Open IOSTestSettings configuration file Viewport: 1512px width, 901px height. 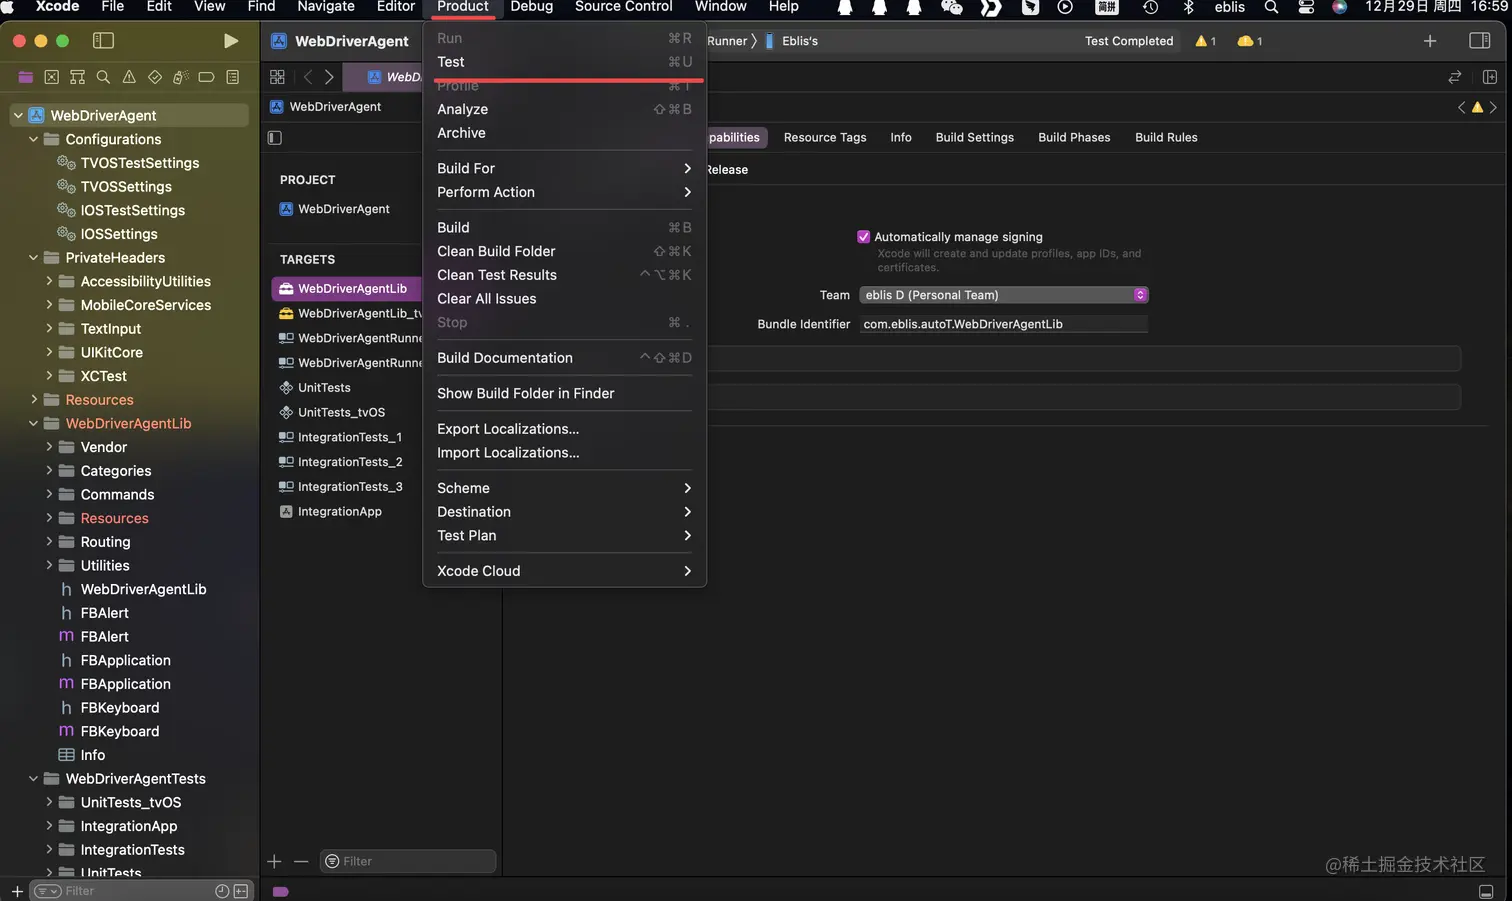pos(132,210)
